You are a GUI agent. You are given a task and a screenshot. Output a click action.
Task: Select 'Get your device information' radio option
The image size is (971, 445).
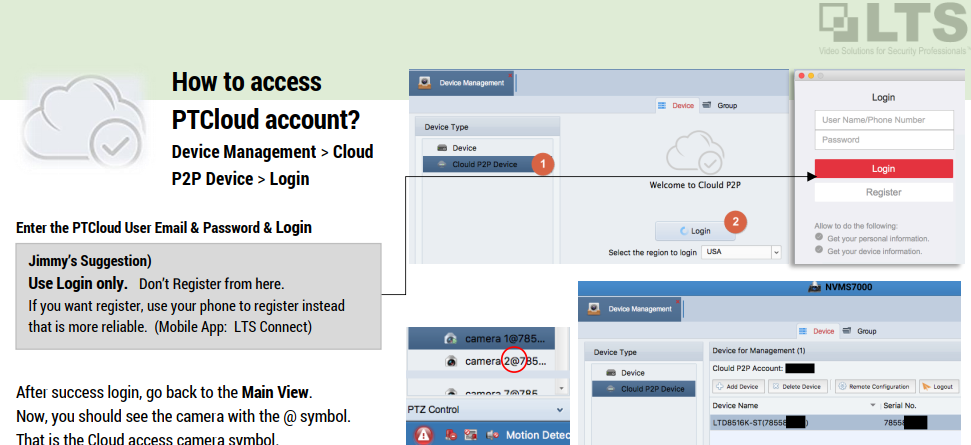coord(821,251)
